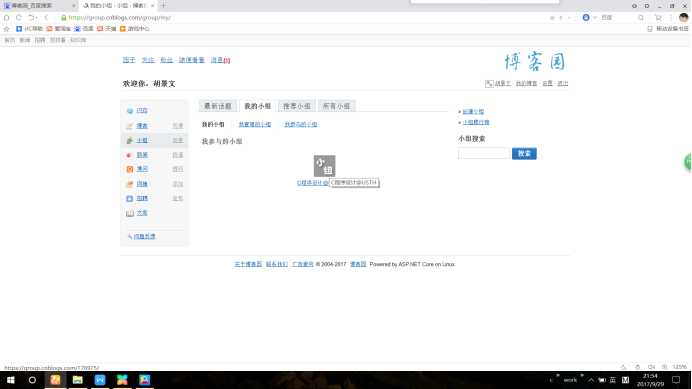The height and width of the screenshot is (389, 692).
Task: Open the C程序设计 group link under thumbnail
Action: click(312, 183)
